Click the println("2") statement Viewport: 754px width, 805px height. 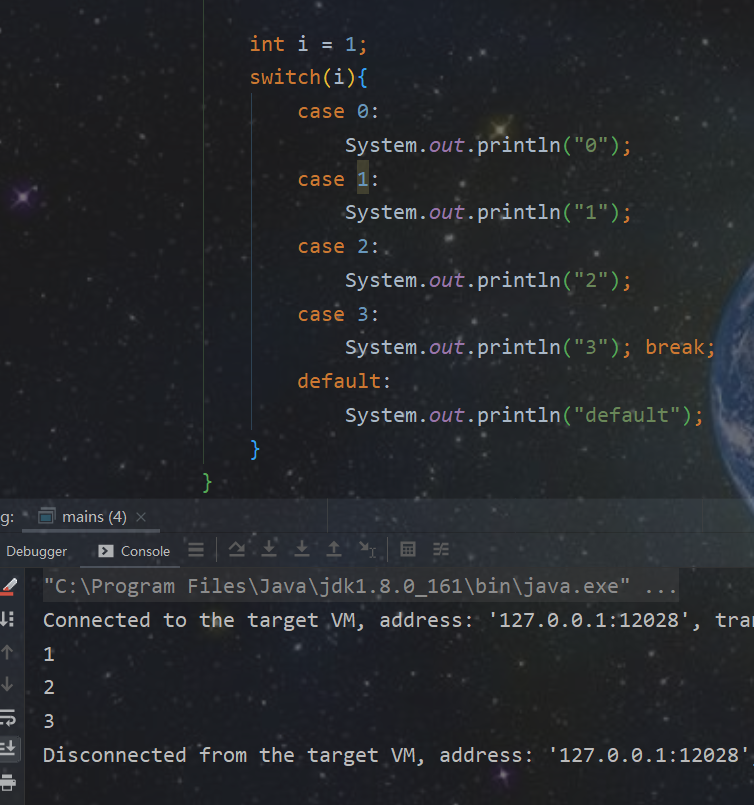(488, 280)
